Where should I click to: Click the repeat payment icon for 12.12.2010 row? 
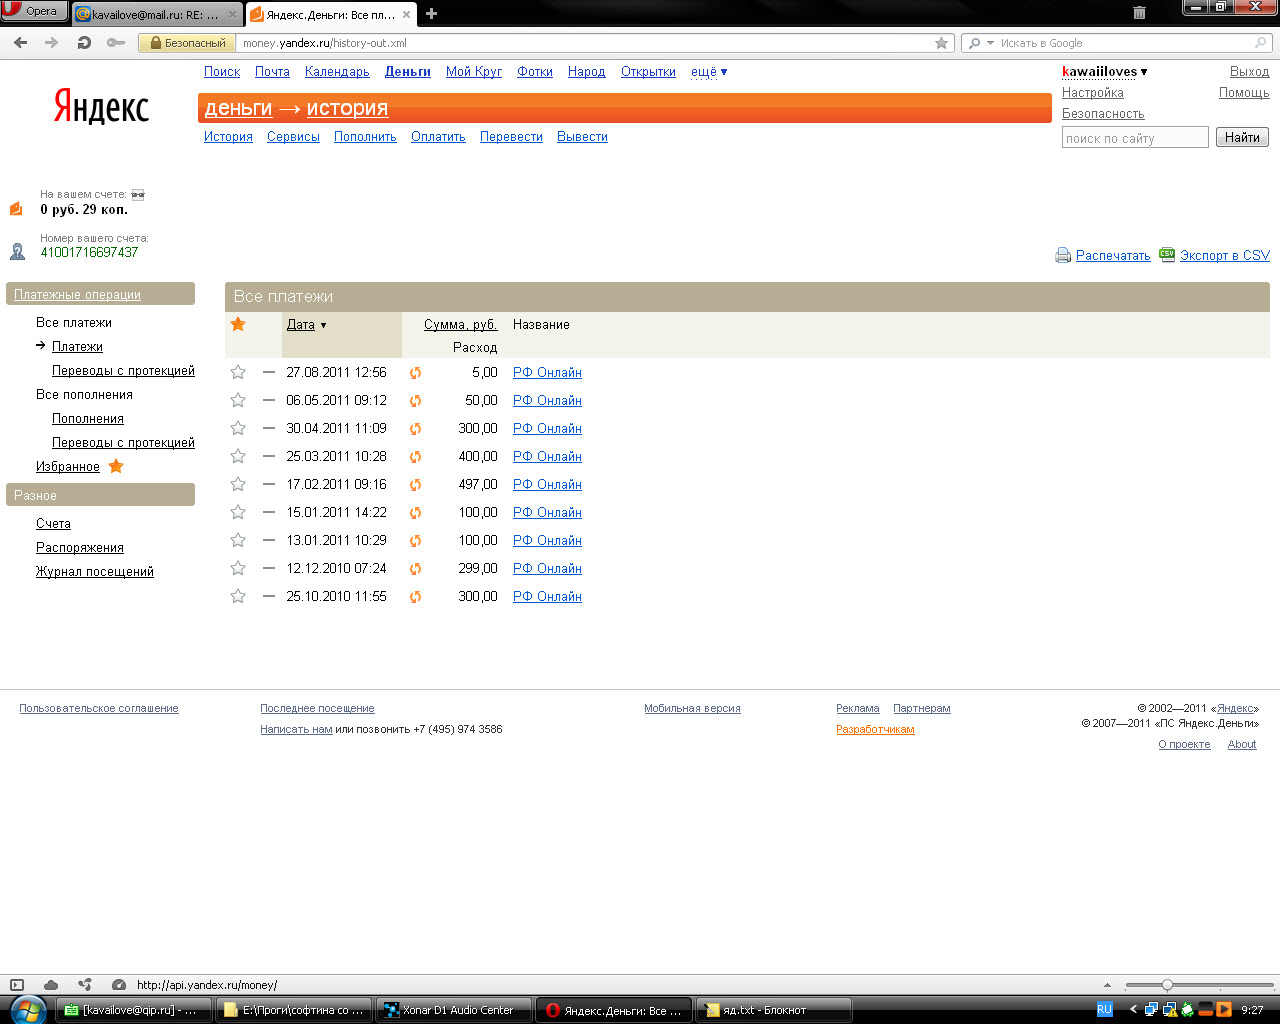[x=415, y=569]
